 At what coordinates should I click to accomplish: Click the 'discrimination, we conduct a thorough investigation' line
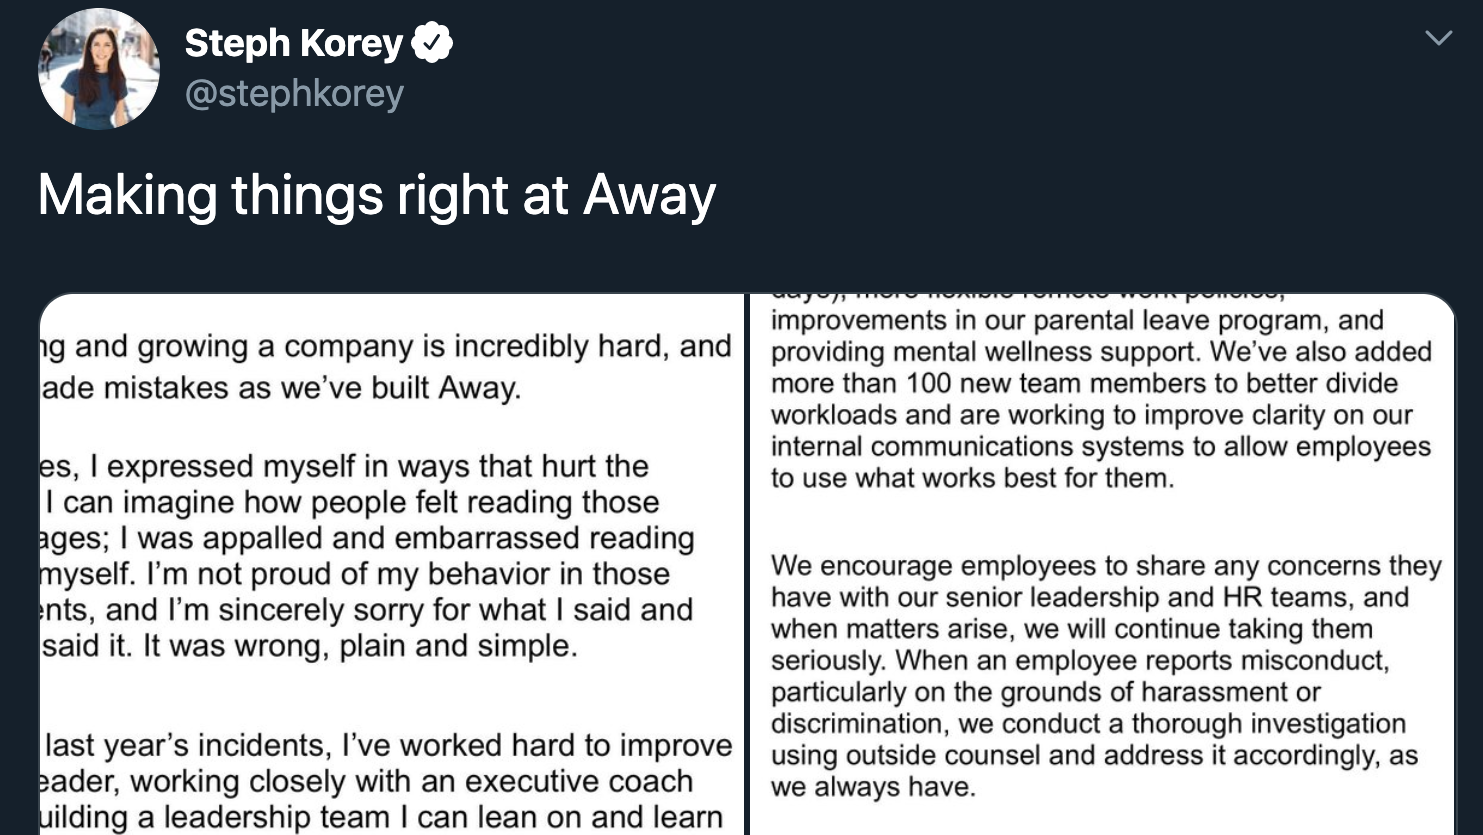click(x=1088, y=724)
